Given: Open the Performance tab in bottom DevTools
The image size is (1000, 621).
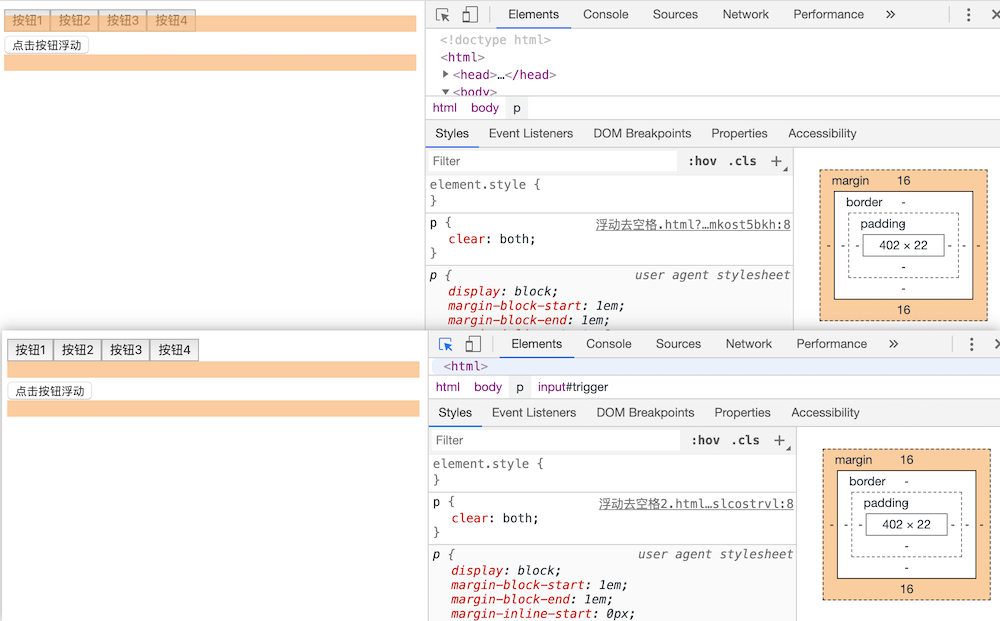Looking at the screenshot, I should (x=832, y=344).
